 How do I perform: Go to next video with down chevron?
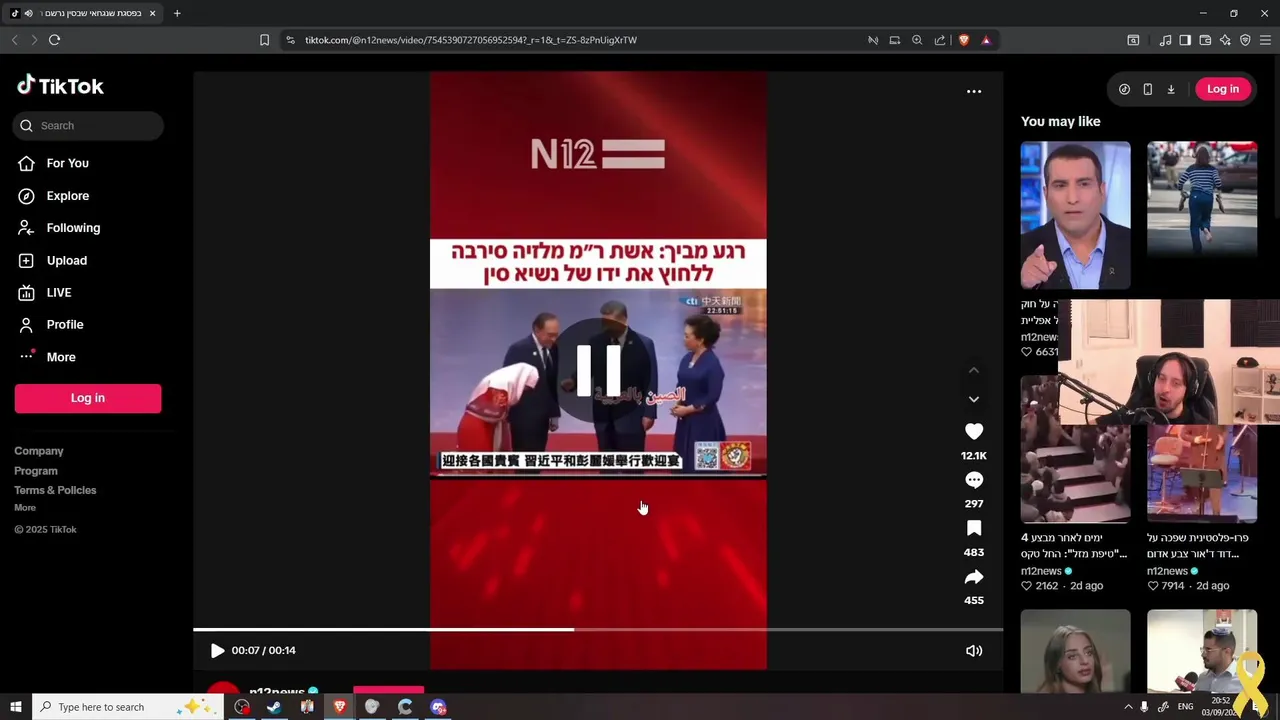pyautogui.click(x=974, y=399)
